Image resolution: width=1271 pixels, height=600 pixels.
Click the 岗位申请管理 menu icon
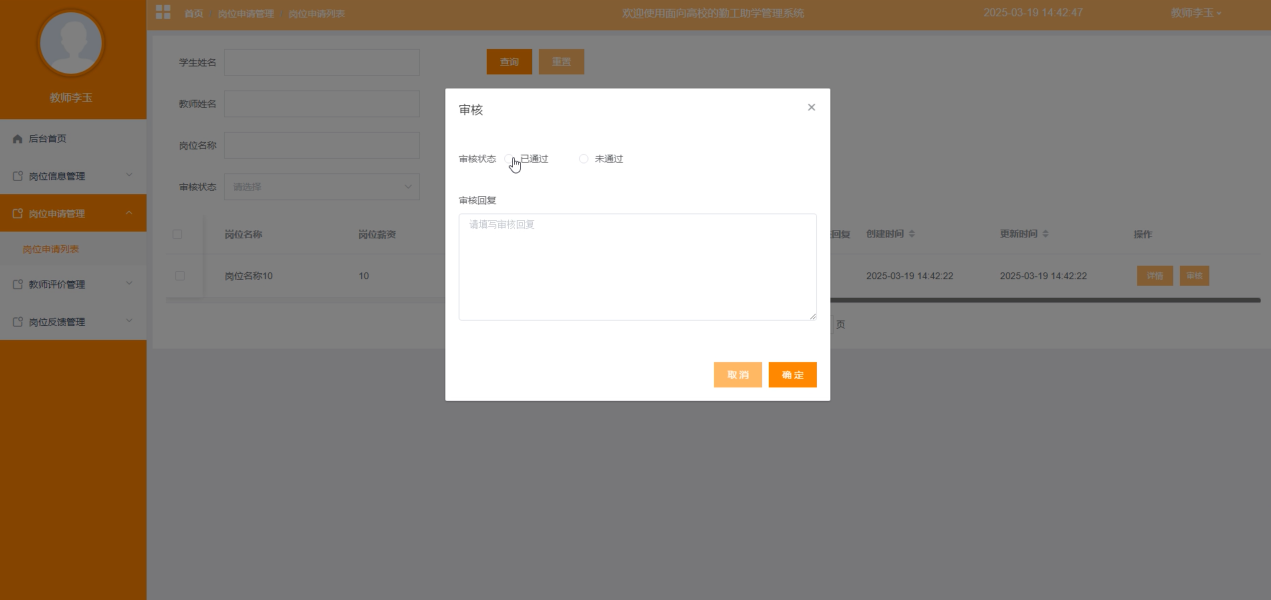(x=17, y=213)
